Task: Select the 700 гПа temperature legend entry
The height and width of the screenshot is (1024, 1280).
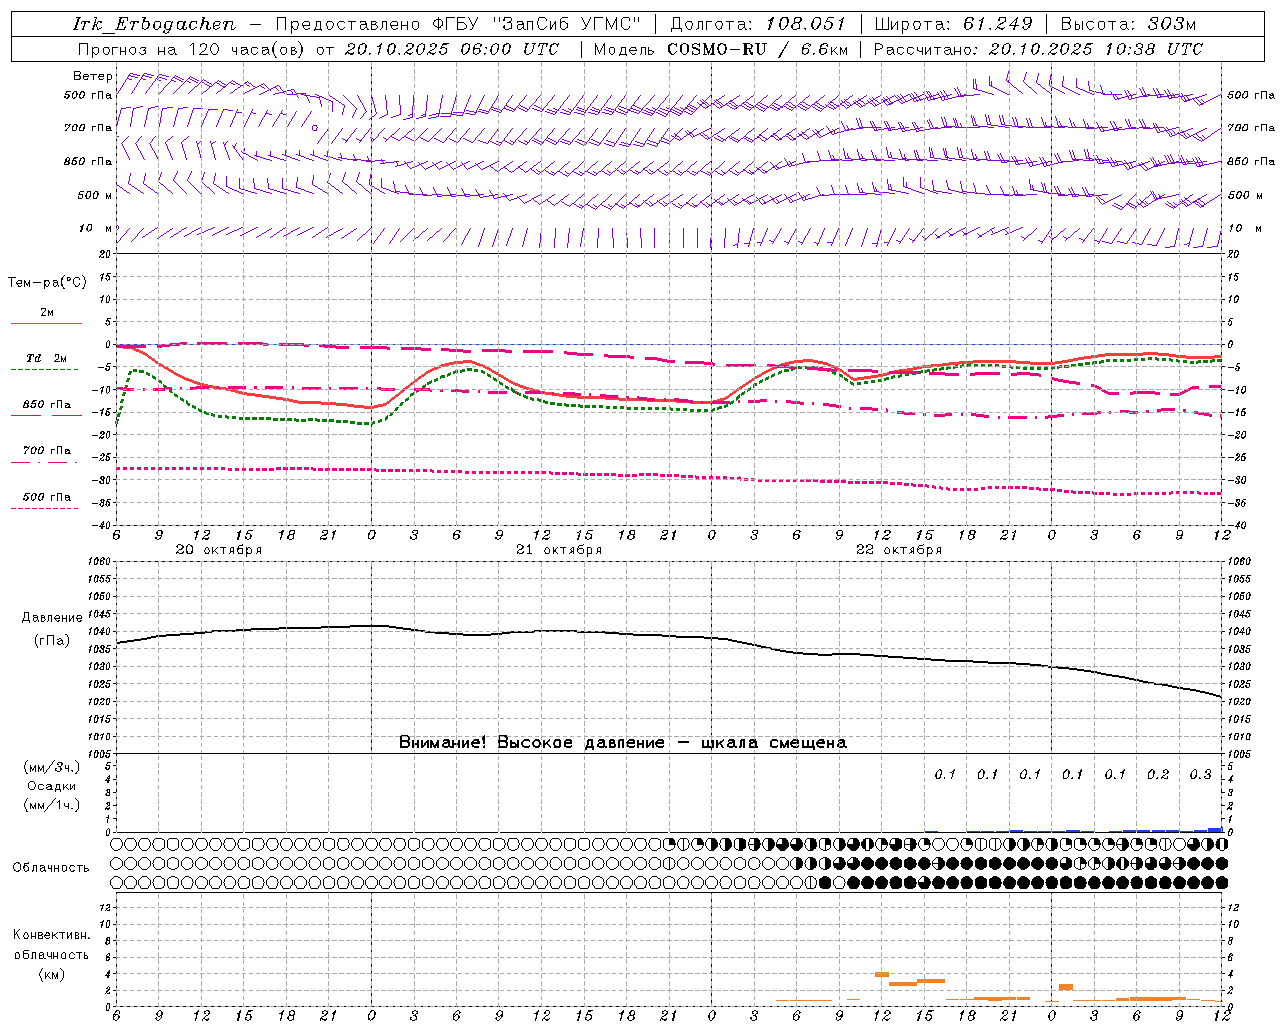Action: coord(47,451)
